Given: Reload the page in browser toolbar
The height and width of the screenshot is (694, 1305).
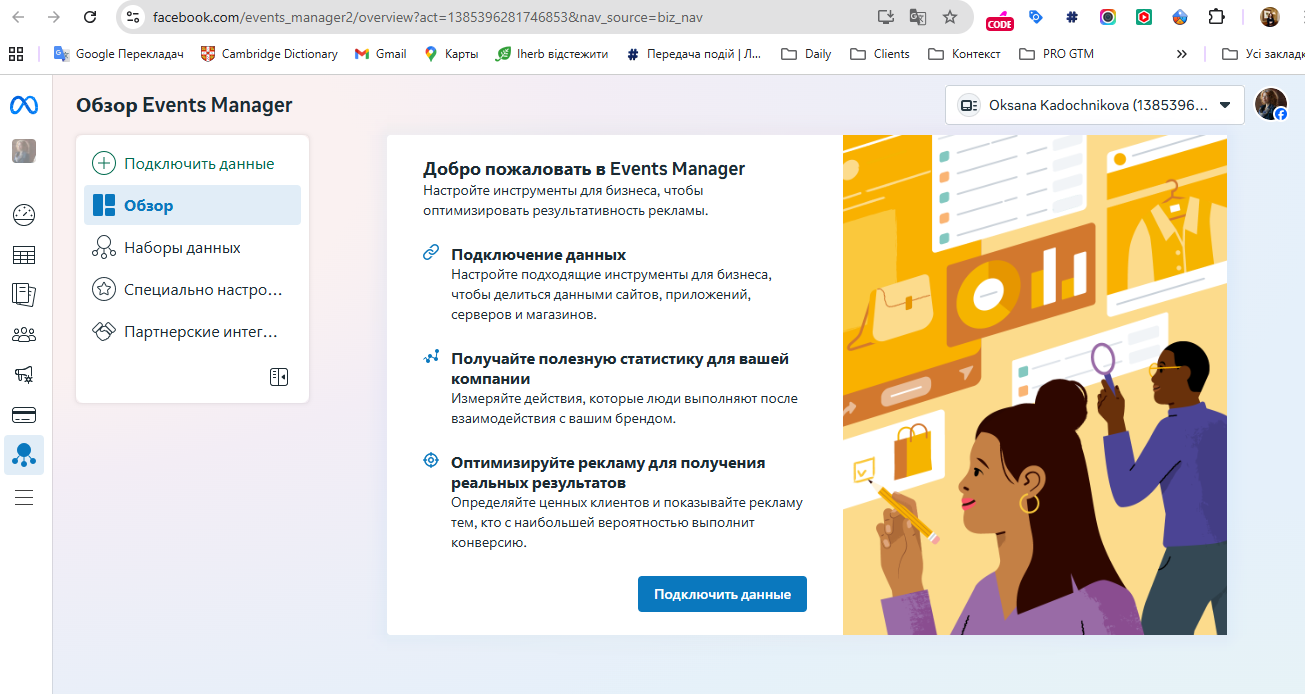Looking at the screenshot, I should click(x=90, y=17).
